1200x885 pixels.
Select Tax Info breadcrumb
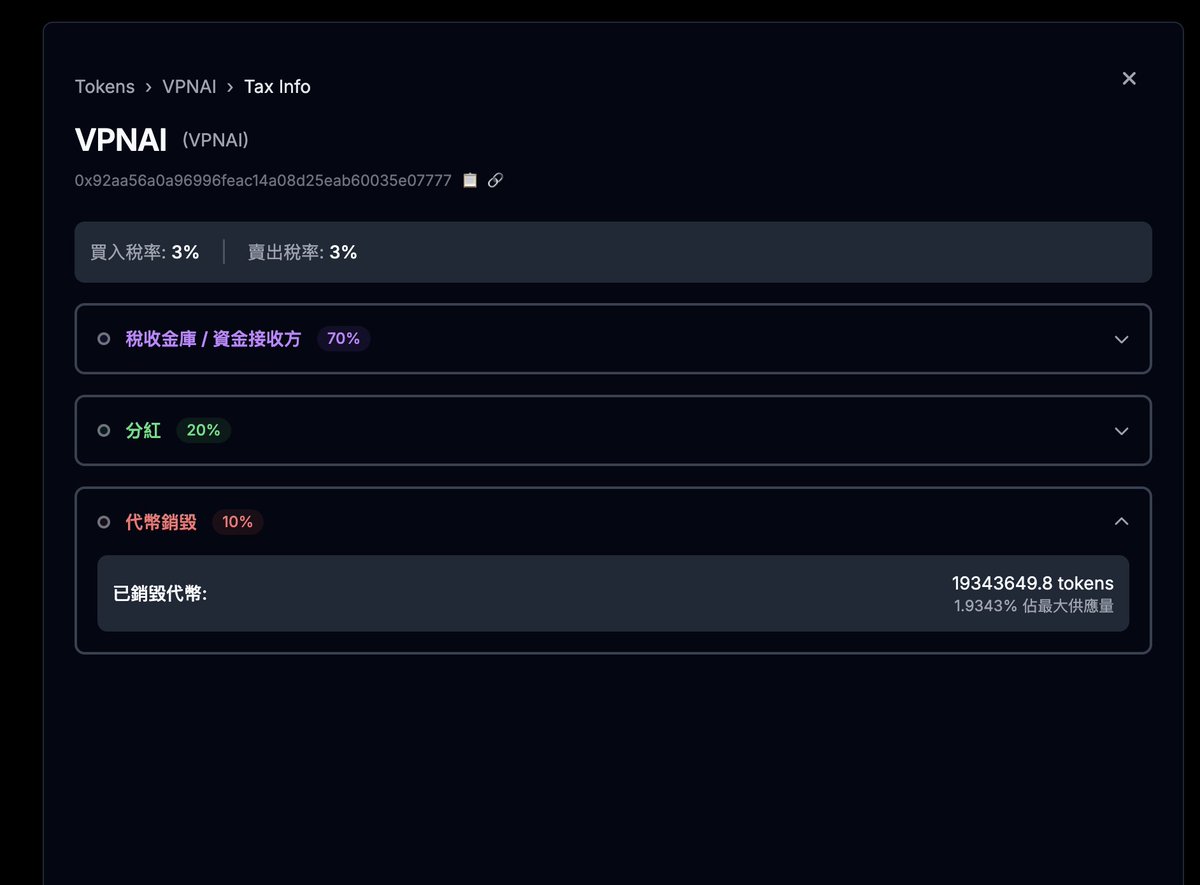[x=277, y=87]
